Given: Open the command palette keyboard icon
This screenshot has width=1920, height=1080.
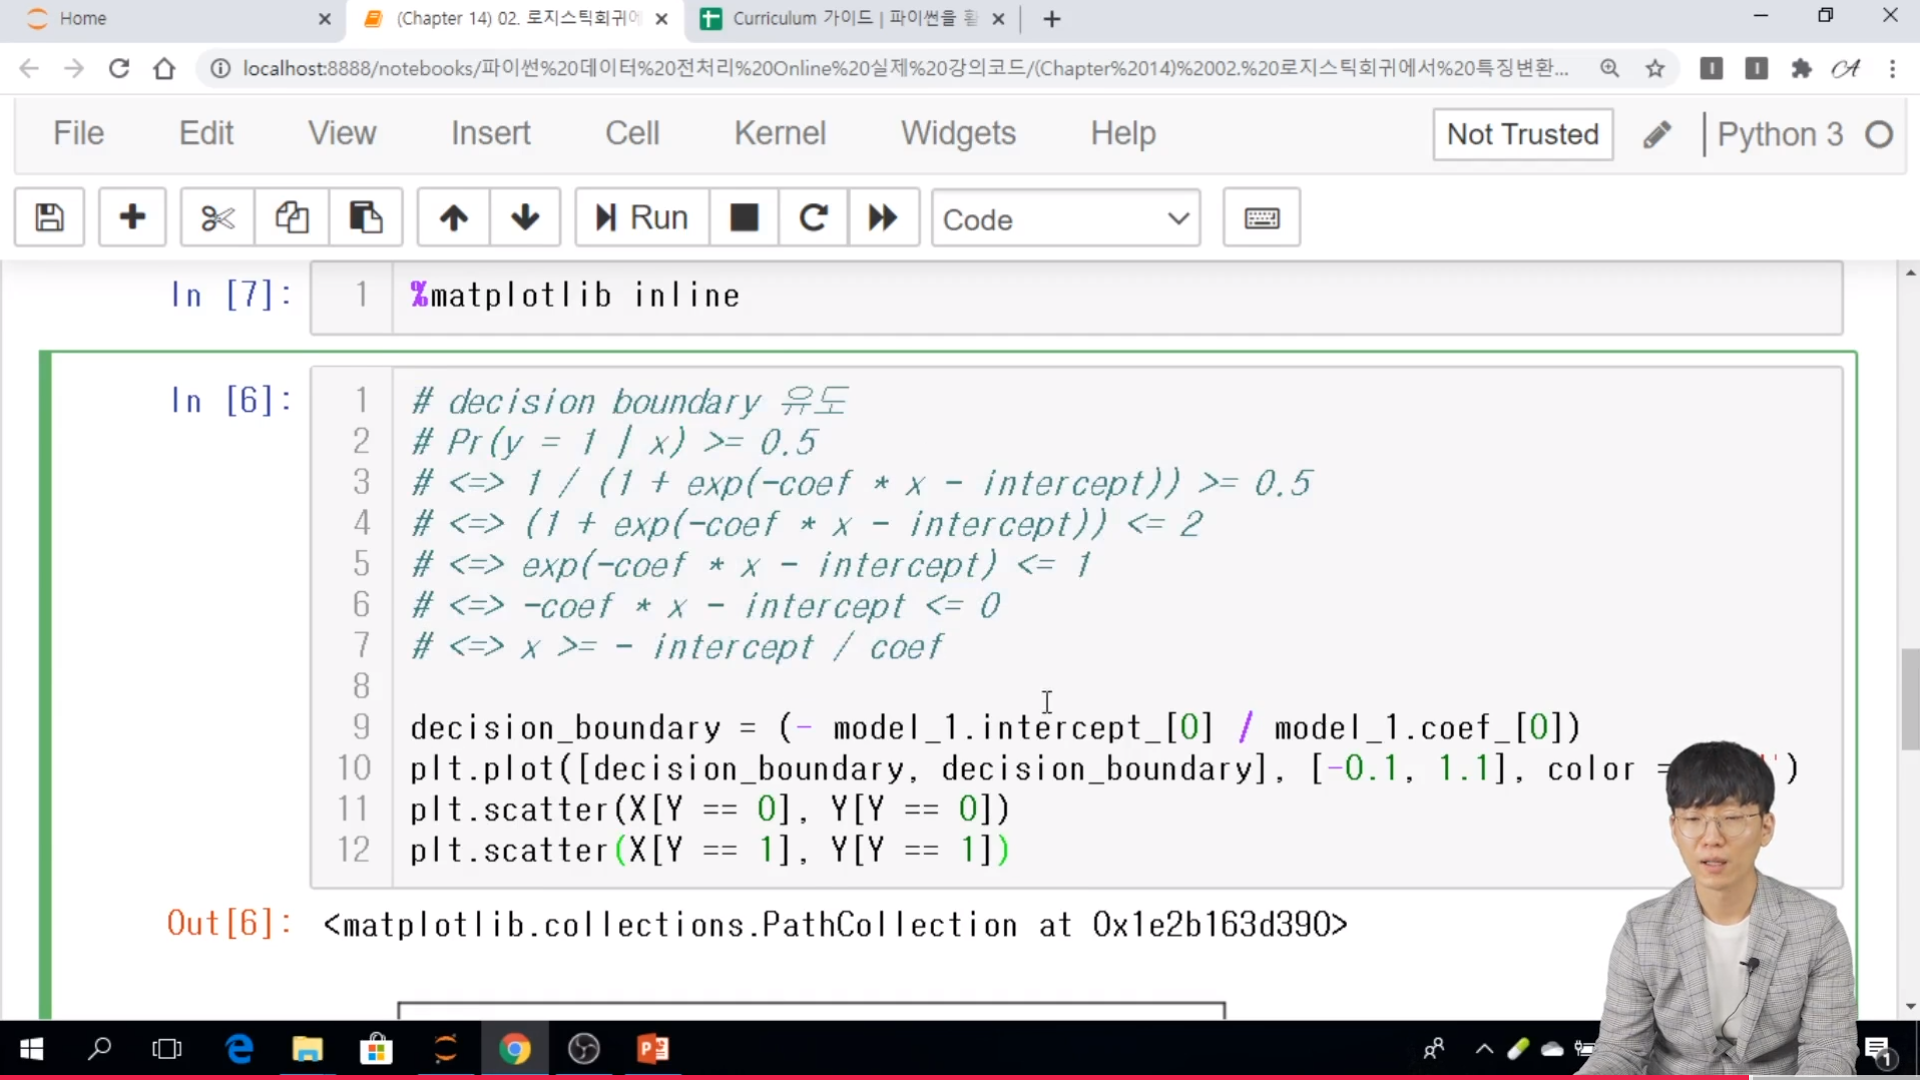Looking at the screenshot, I should 1261,217.
